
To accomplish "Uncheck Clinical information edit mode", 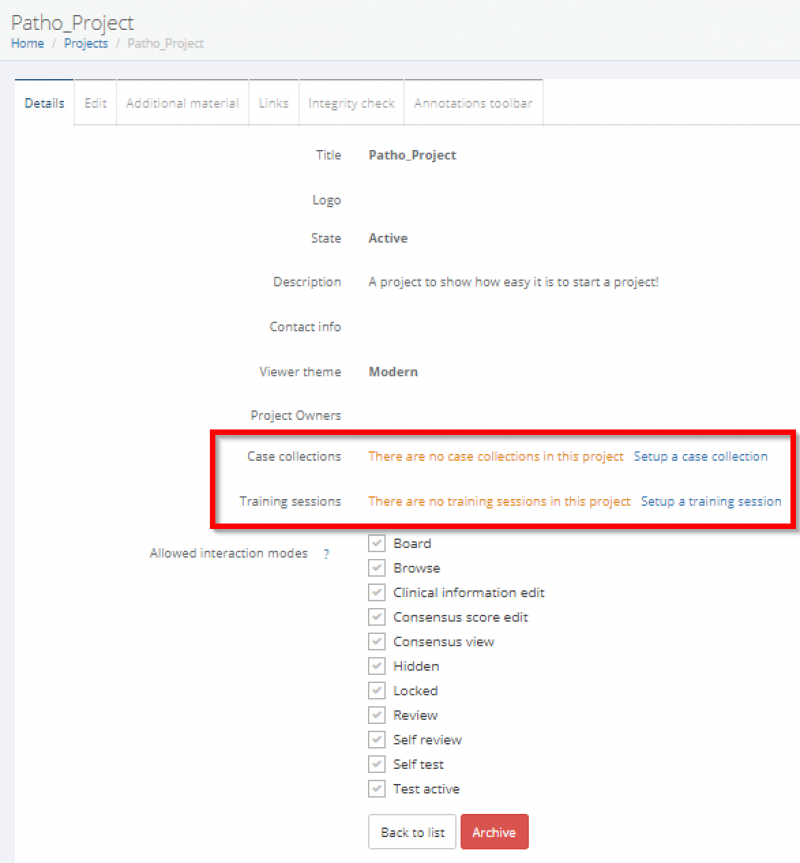I will 377,593.
